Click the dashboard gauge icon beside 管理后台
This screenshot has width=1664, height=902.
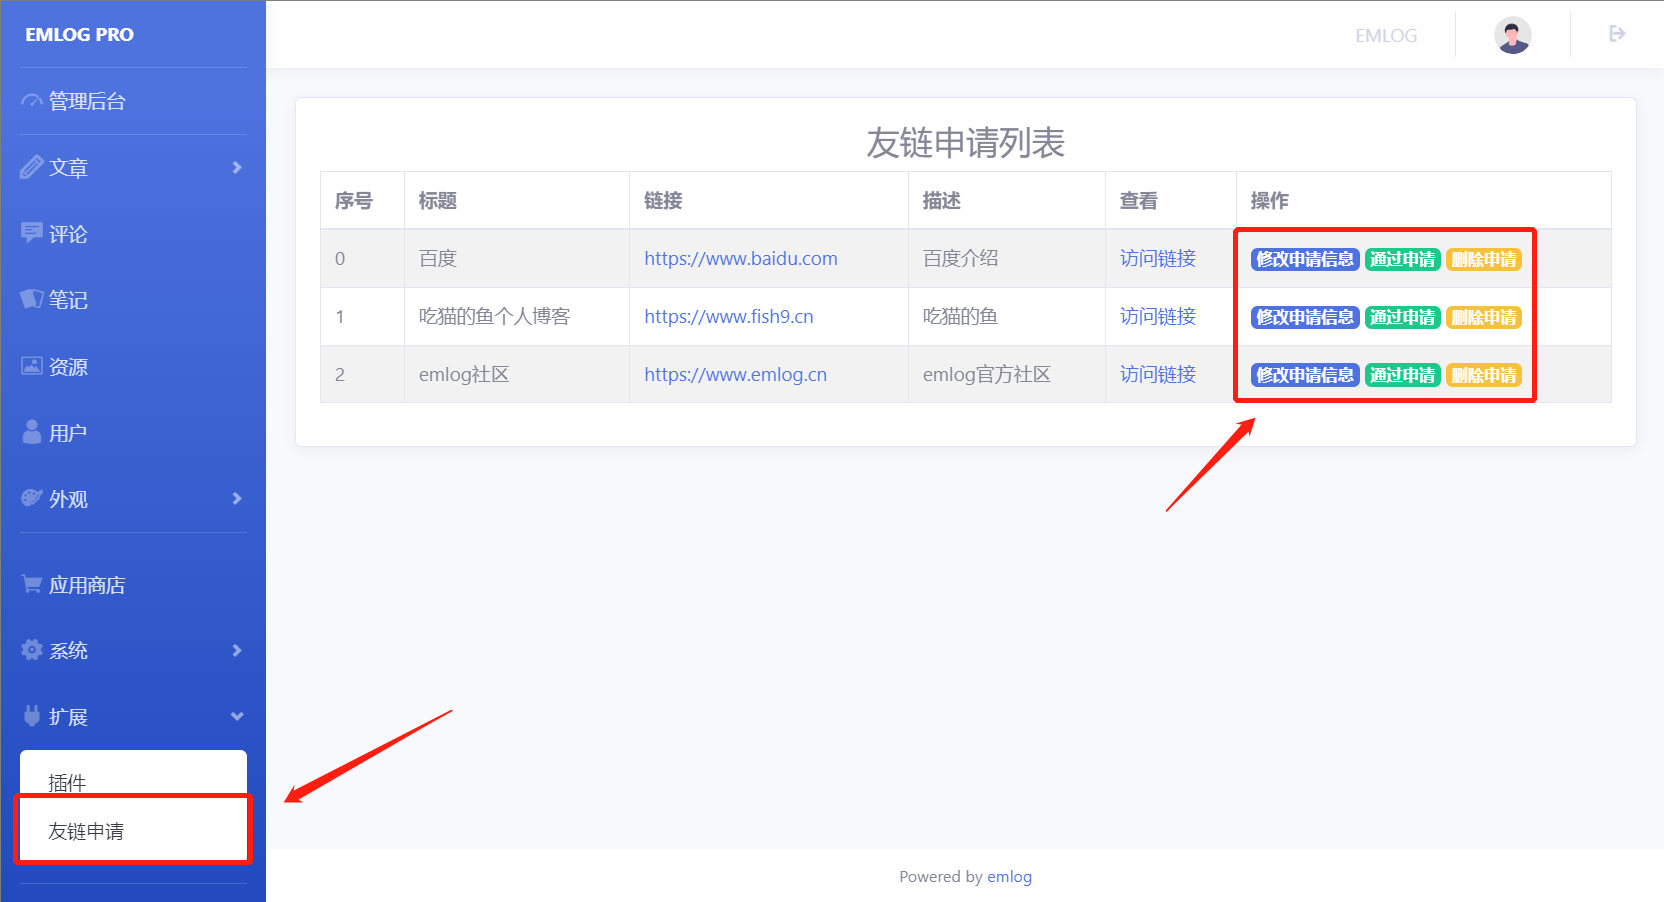(x=32, y=101)
